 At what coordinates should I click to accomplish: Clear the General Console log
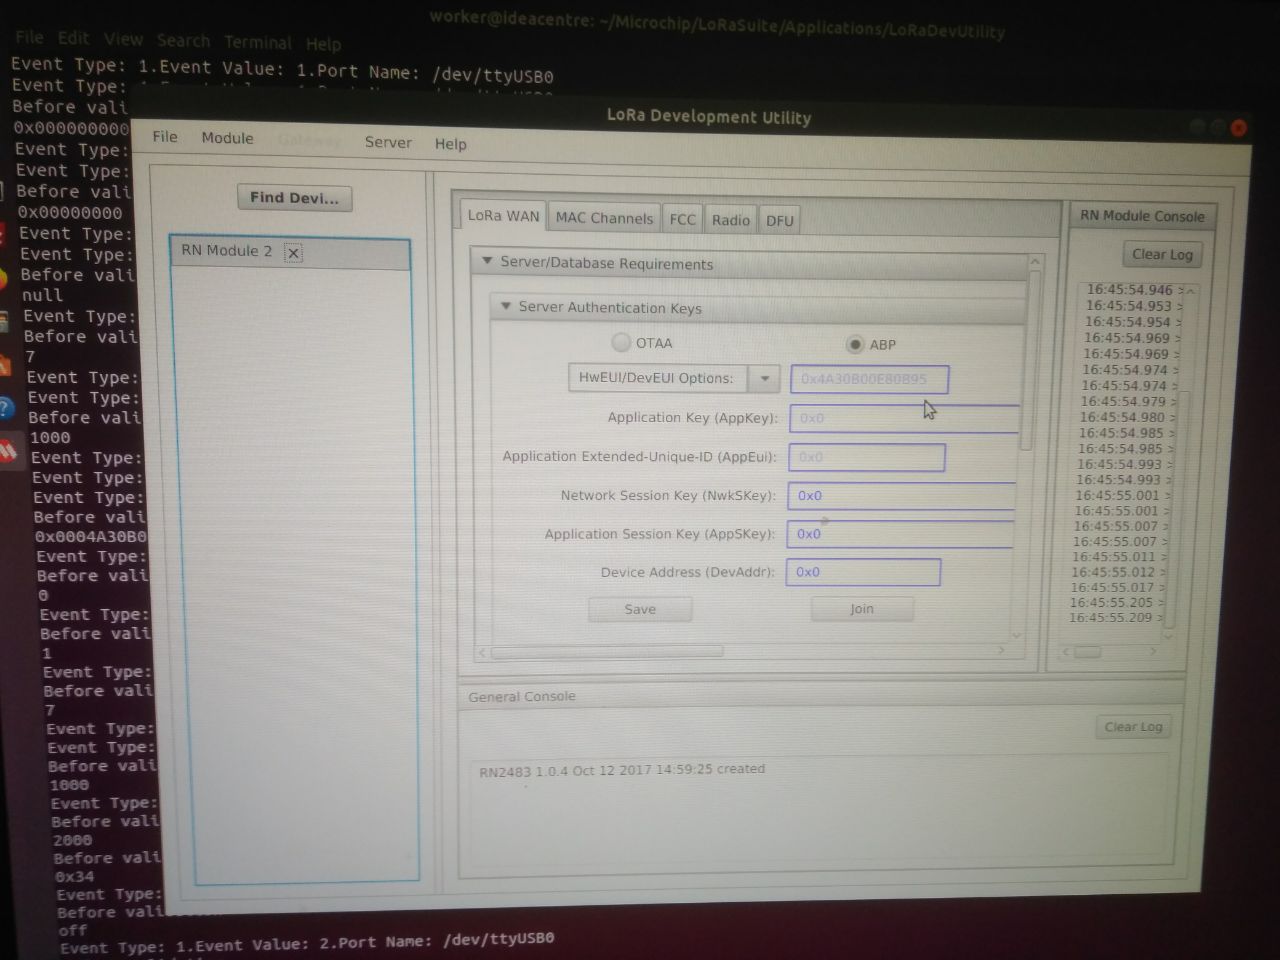coord(1133,727)
